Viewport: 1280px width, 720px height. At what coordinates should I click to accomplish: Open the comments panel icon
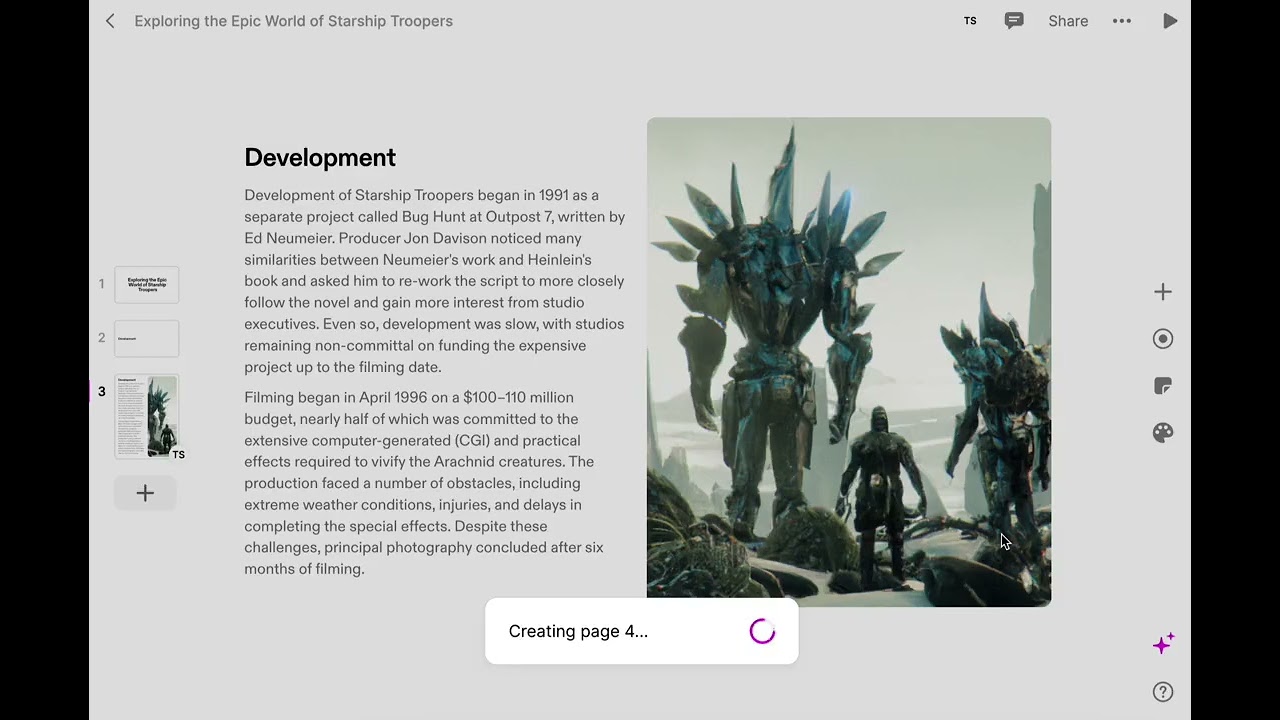tap(1014, 21)
